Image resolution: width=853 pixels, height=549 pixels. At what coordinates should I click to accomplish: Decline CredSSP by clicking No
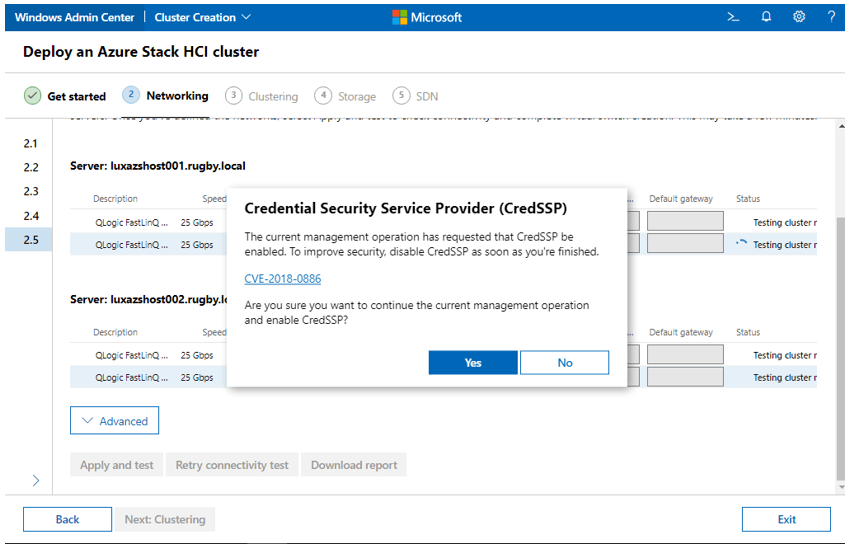564,363
